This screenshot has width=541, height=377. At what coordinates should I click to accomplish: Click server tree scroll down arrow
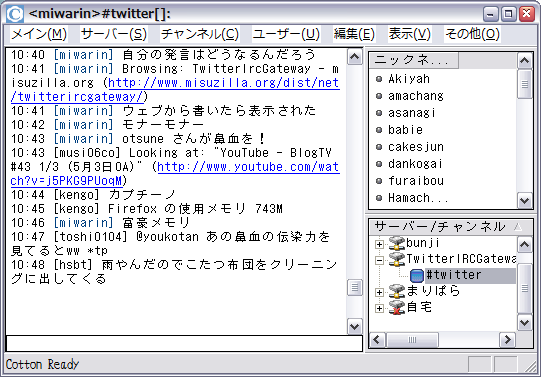(x=525, y=323)
